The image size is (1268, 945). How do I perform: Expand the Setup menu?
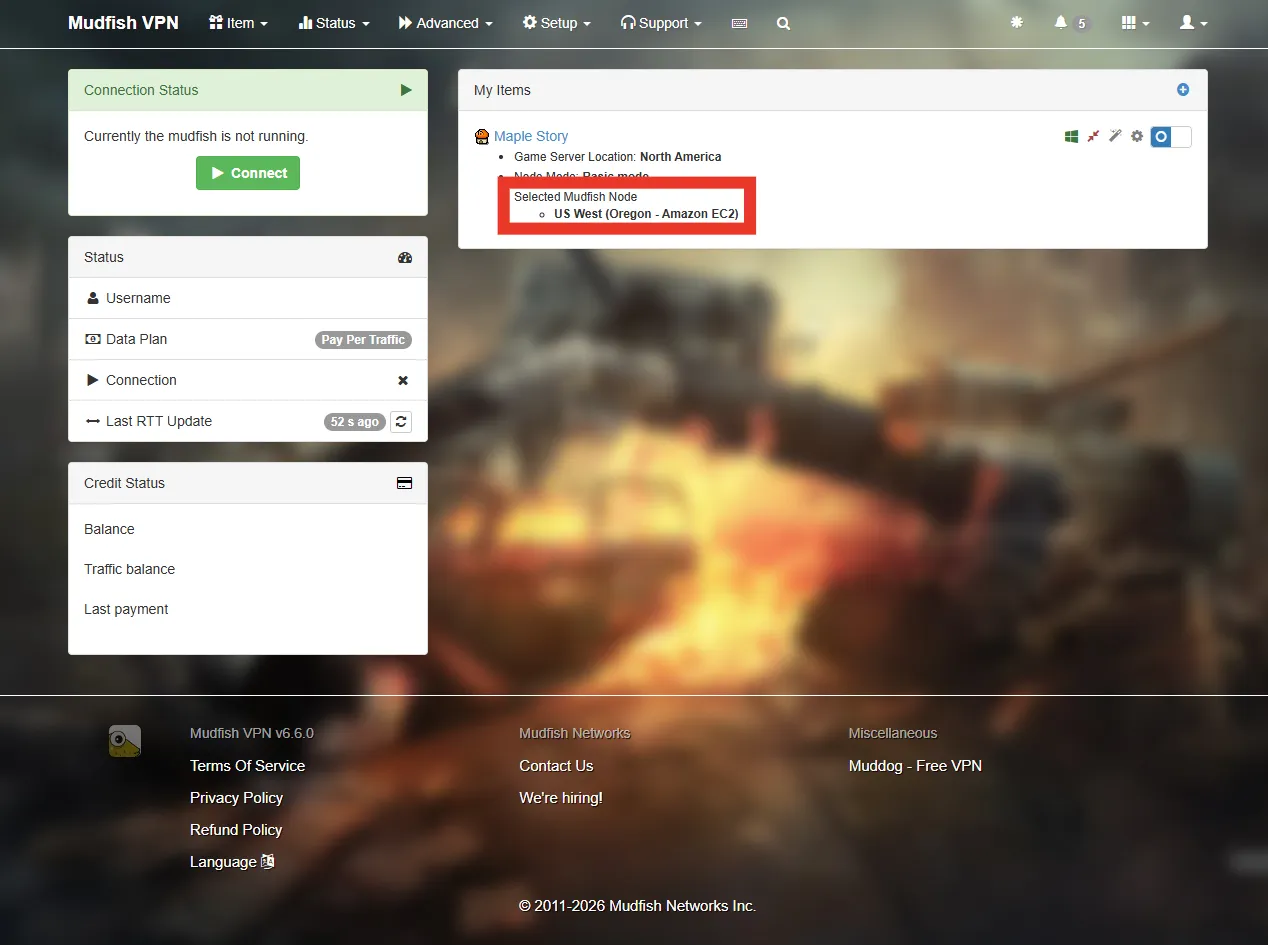(x=556, y=23)
